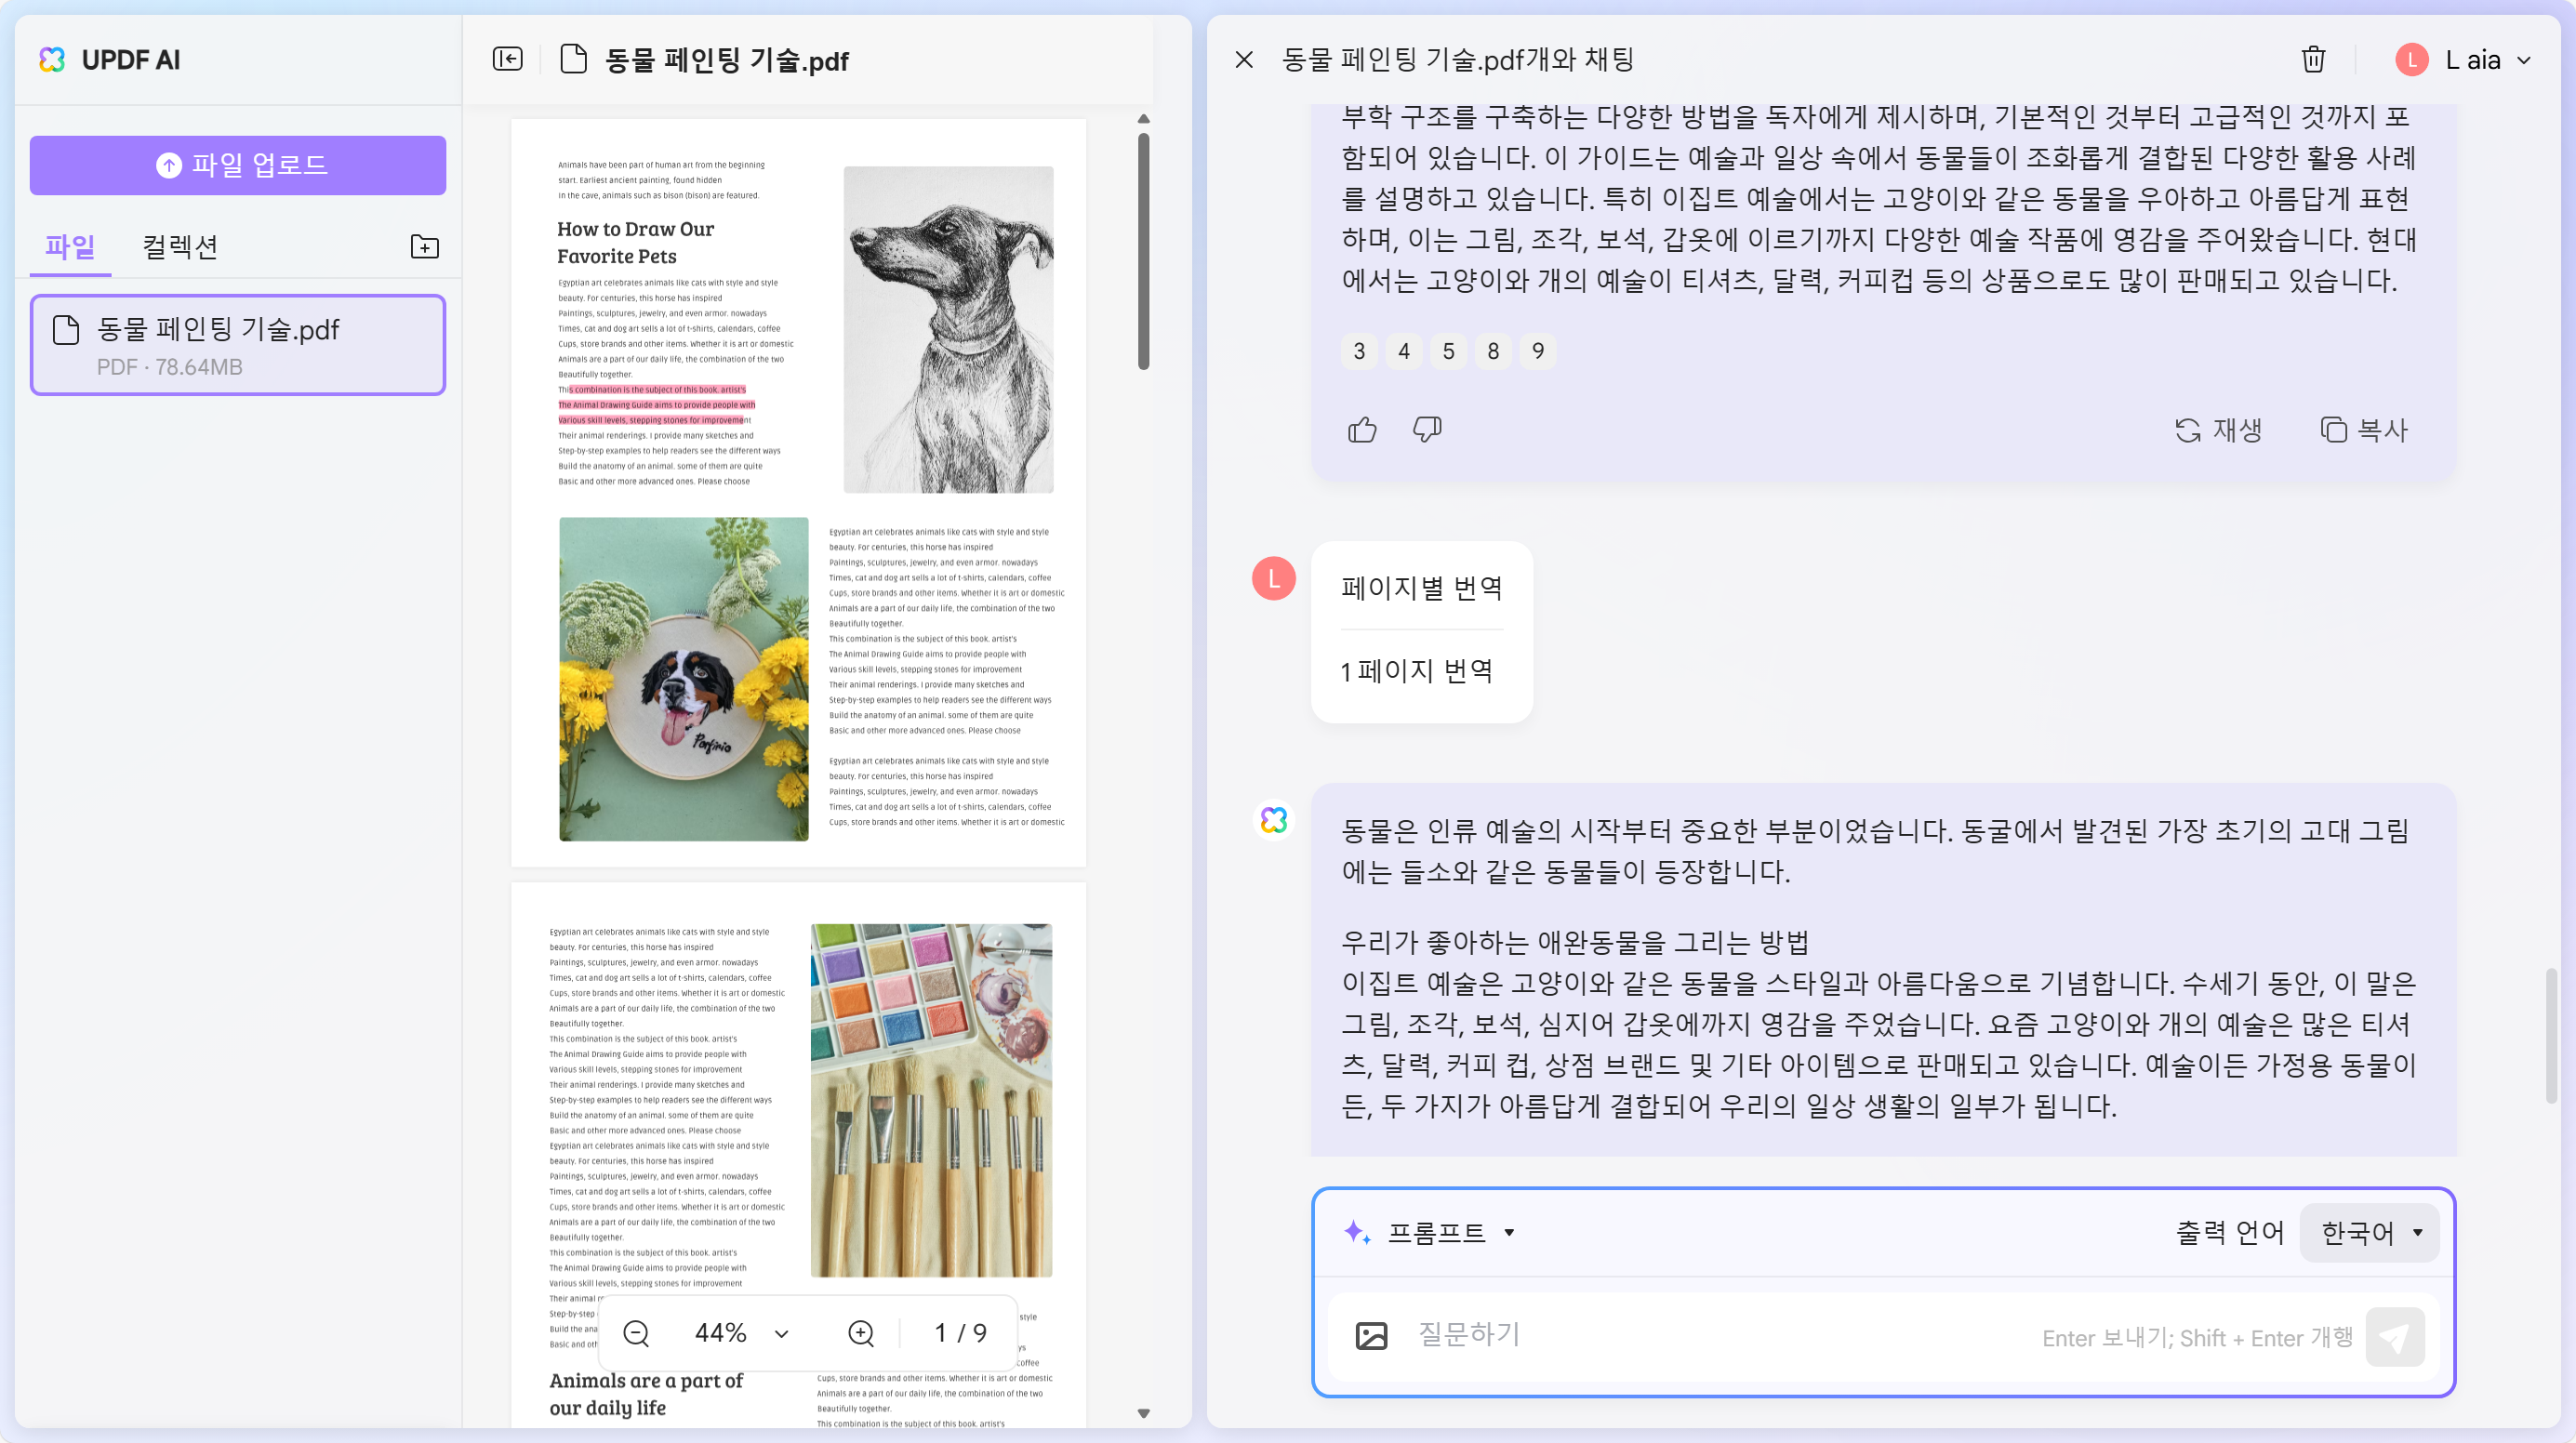Click the watercolor palette photo in PDF
2576x1443 pixels.
coord(931,1100)
